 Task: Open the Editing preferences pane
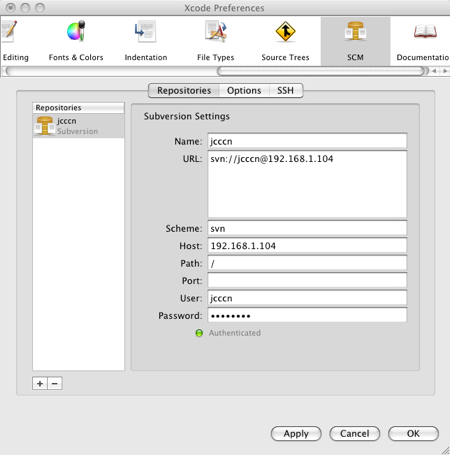pos(15,41)
